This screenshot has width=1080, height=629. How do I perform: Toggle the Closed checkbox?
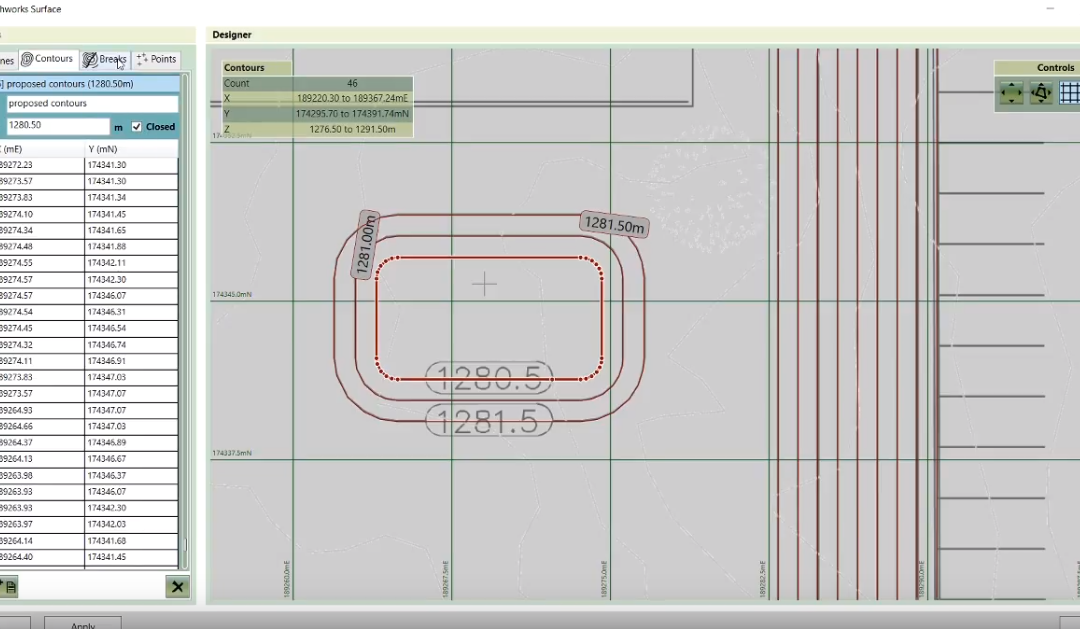136,127
